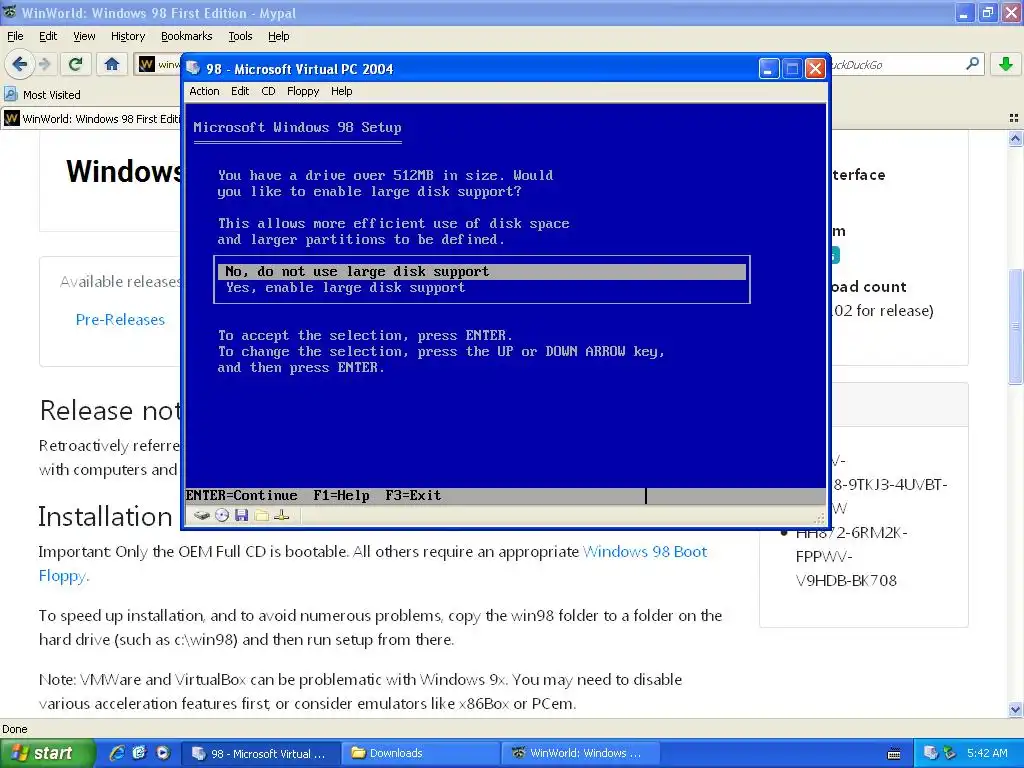This screenshot has height=768, width=1024.
Task: Click the page scrollbar down arrow
Action: pos(1015,709)
